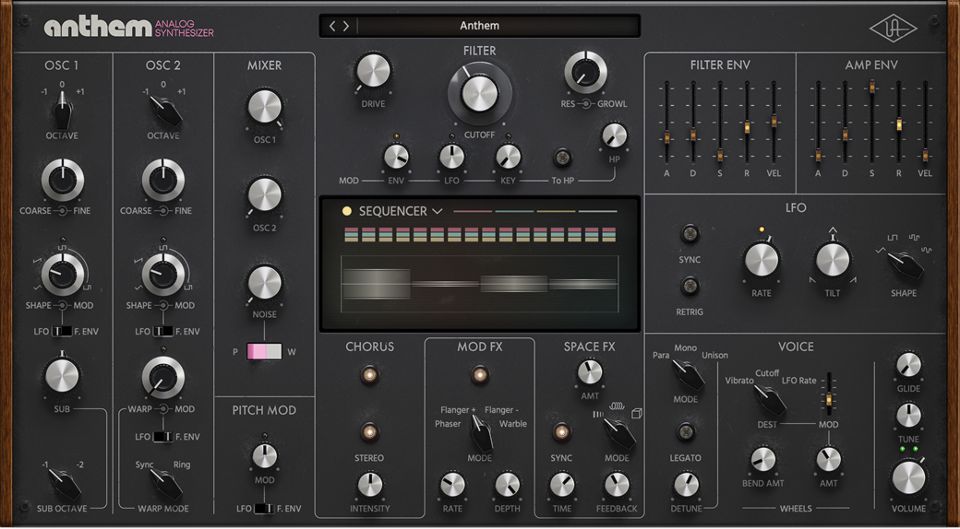Screen dimensions: 960x529
Task: Click the OSC 2 OCTAVE selector switch
Action: click(164, 110)
